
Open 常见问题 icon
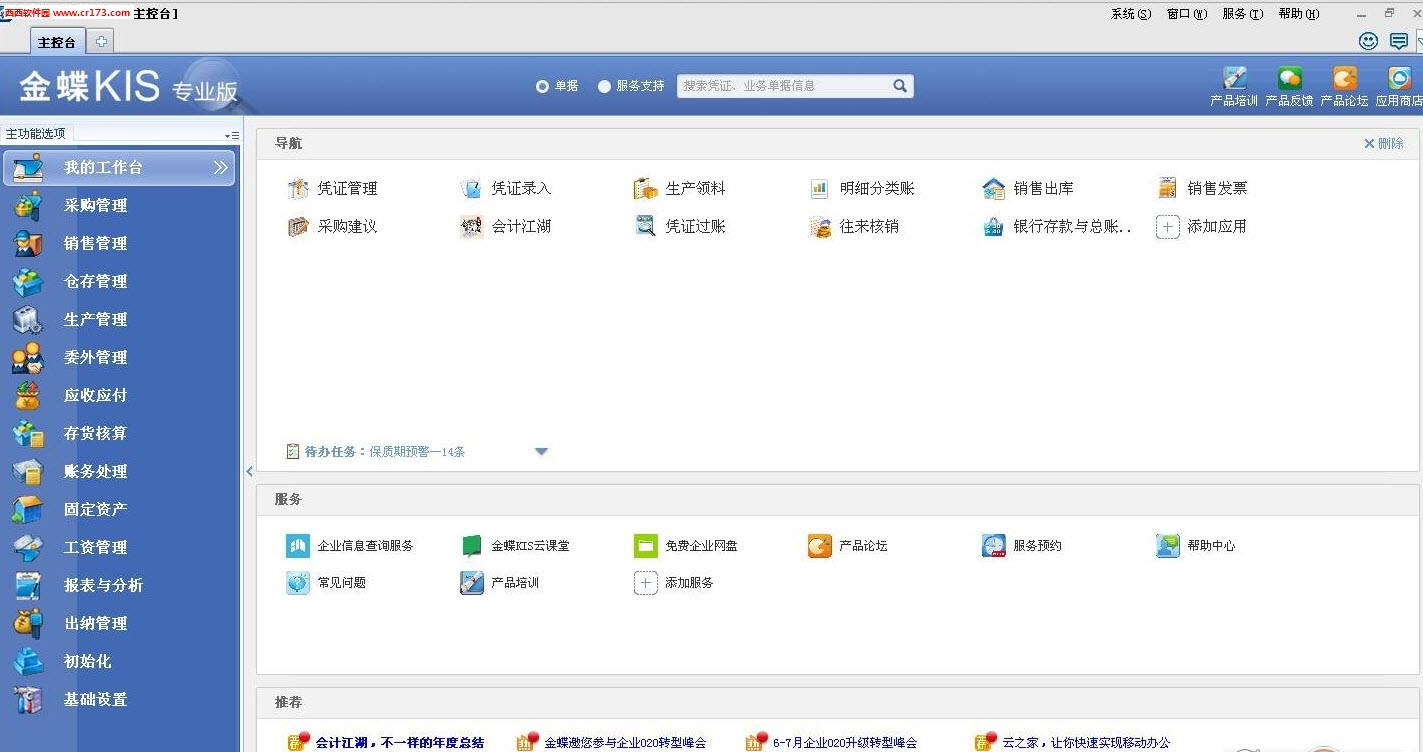[x=298, y=583]
